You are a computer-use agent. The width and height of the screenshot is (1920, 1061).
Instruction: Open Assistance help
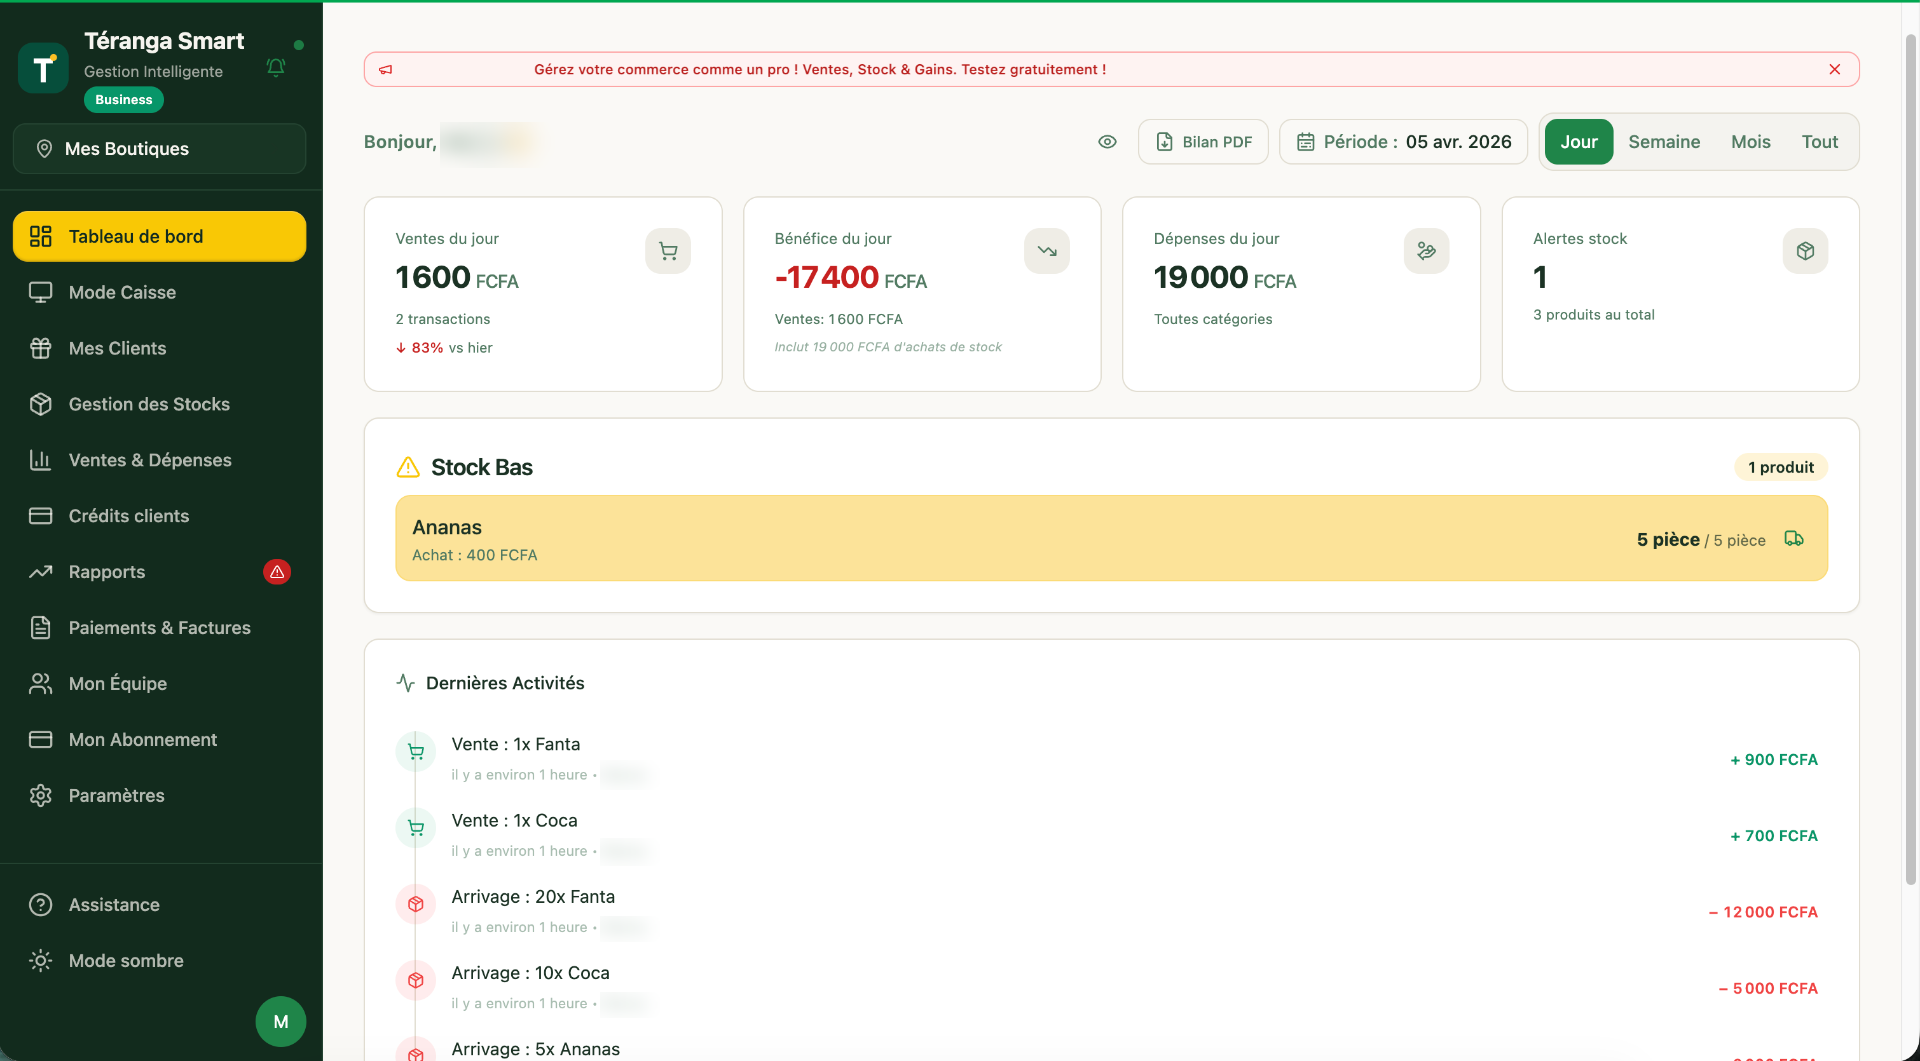[160, 905]
